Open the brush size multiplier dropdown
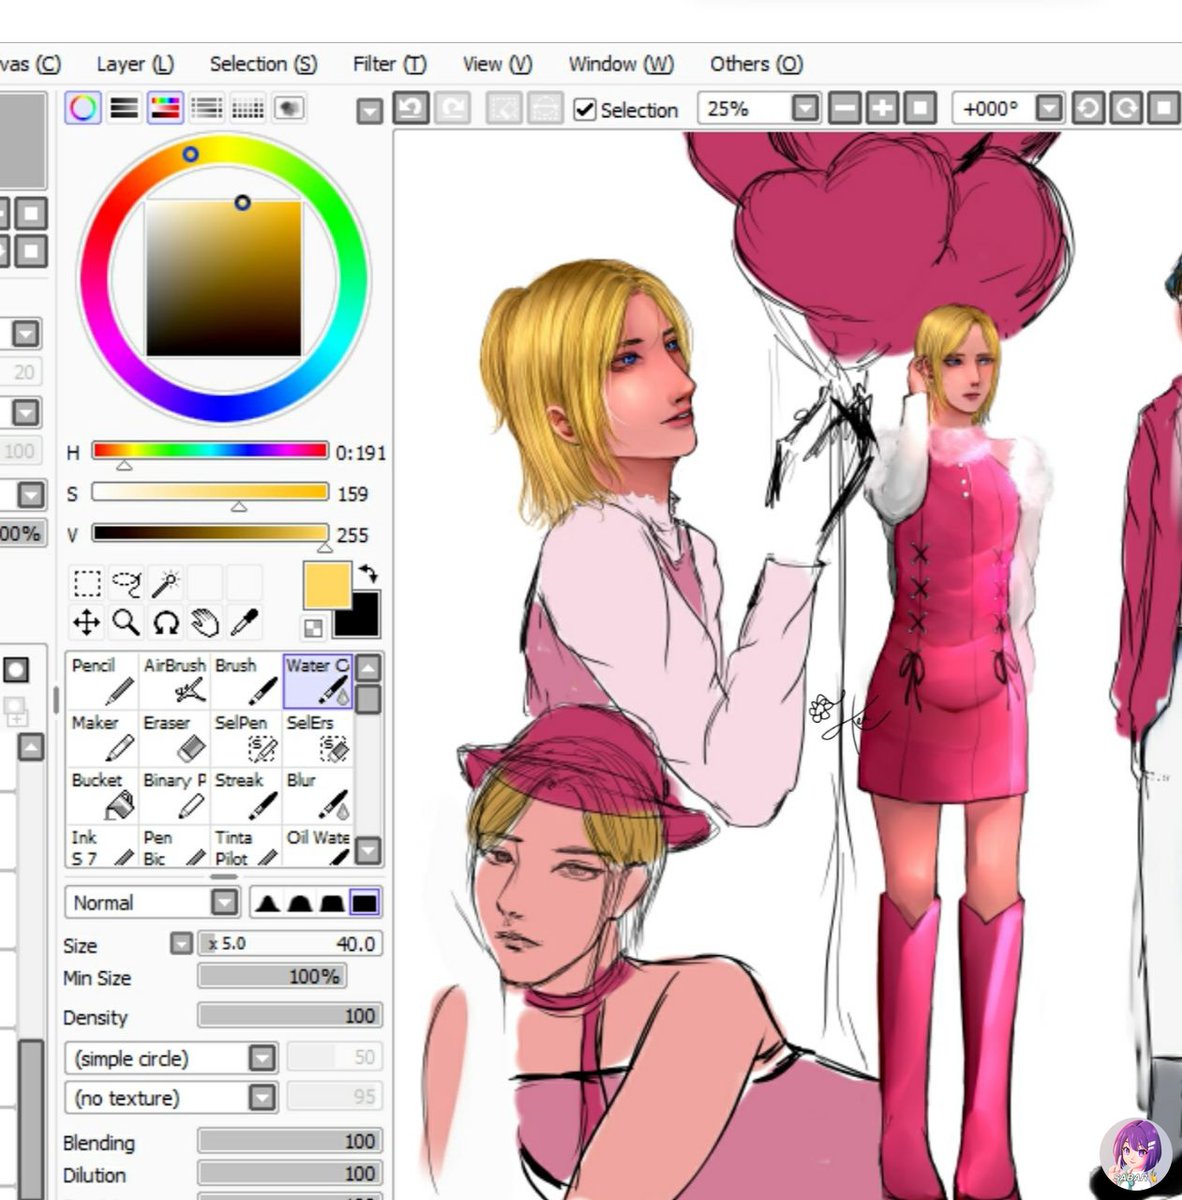 [x=181, y=944]
